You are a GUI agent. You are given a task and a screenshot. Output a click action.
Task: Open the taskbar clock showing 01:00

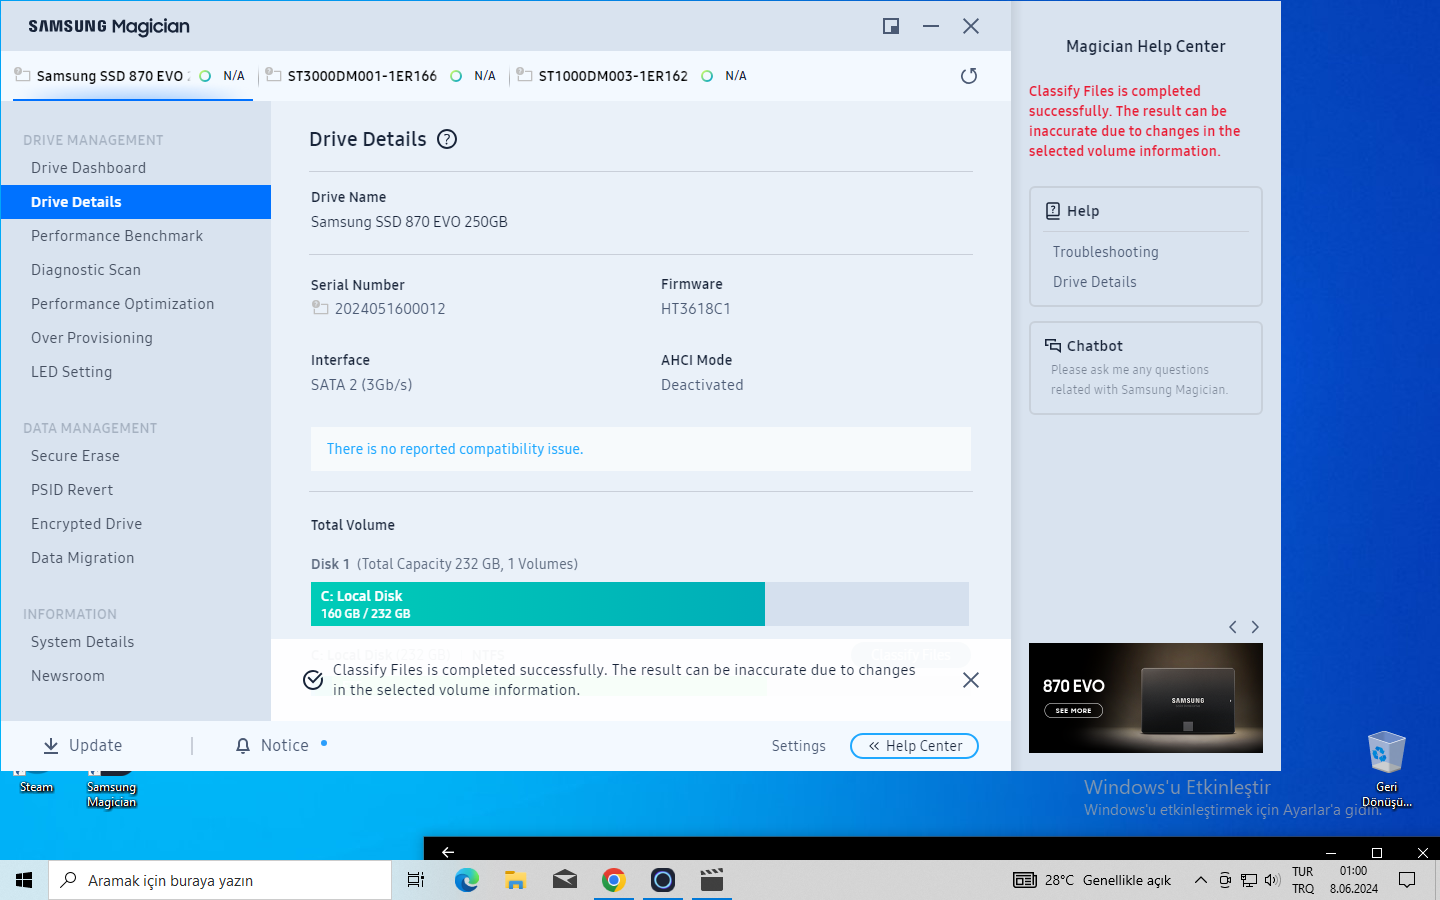(1354, 880)
